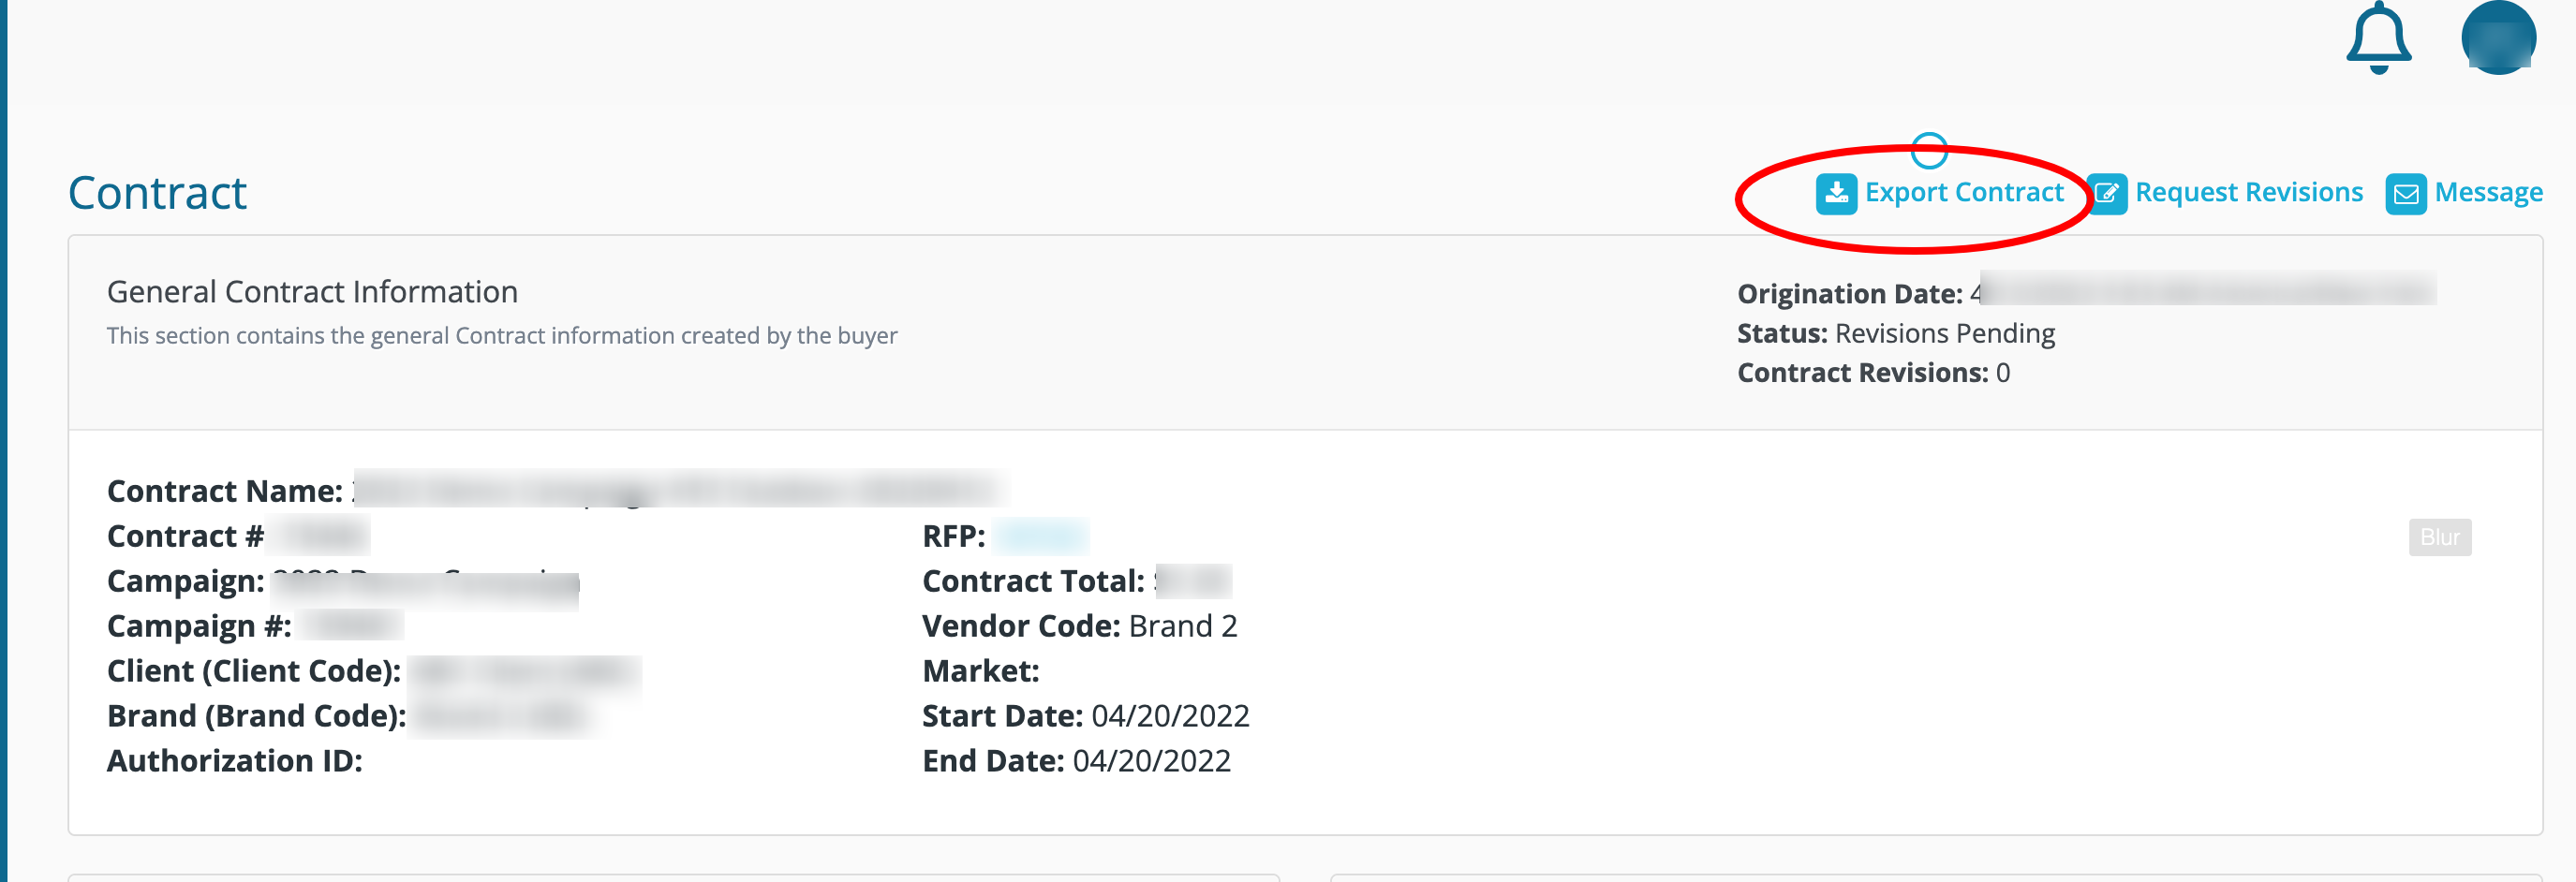Screen dimensions: 2576x882
Task: Click the small blue circle marker above Export Contract
Action: tap(1929, 151)
